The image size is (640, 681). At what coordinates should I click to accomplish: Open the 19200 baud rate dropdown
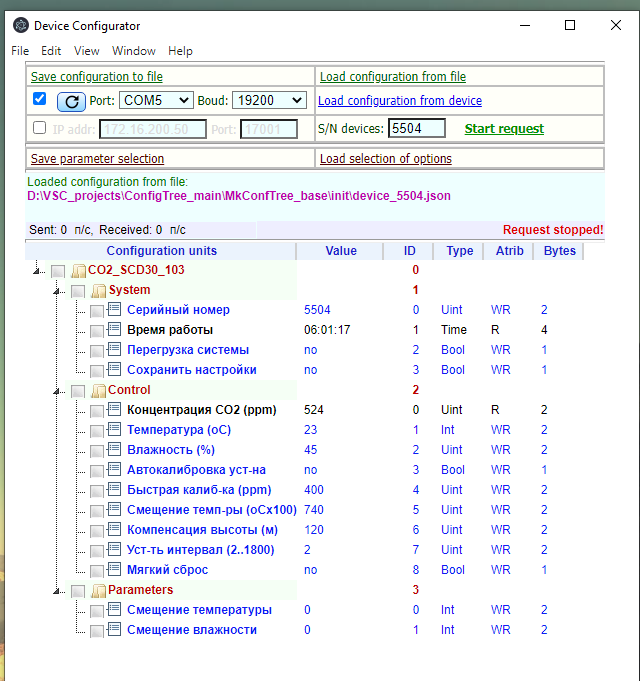pyautogui.click(x=270, y=100)
